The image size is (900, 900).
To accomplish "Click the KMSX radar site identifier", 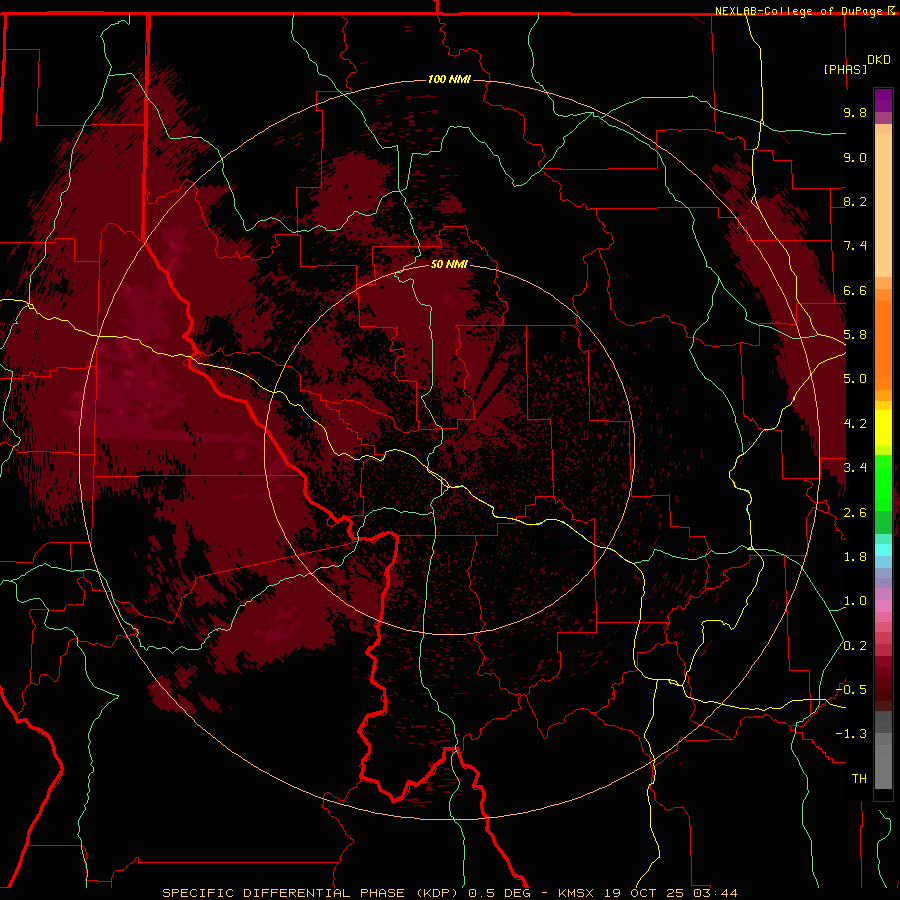I will click(x=577, y=893).
